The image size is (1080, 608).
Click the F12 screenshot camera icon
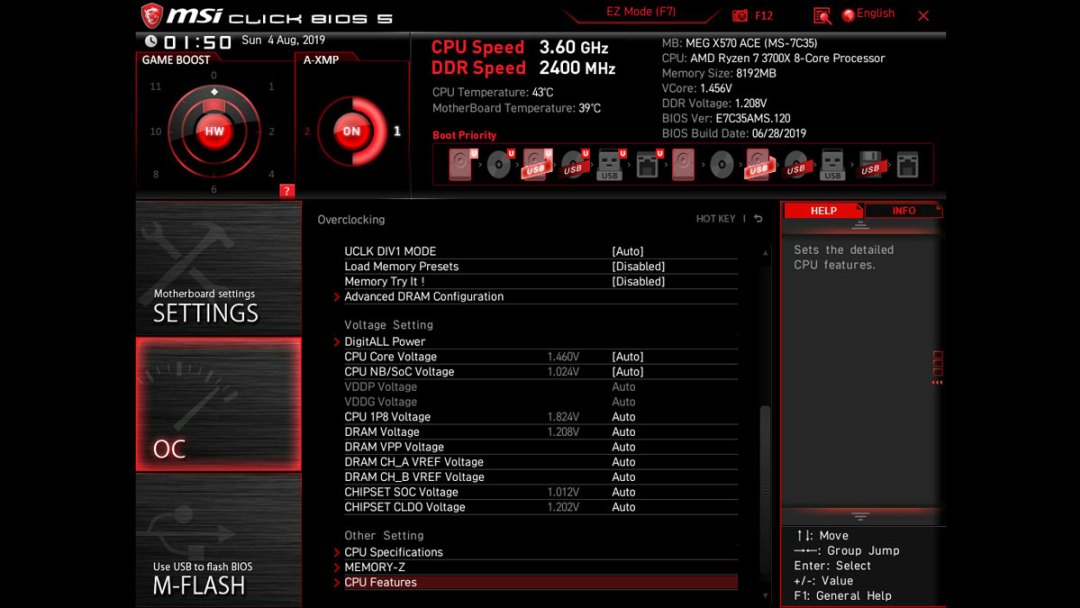740,15
